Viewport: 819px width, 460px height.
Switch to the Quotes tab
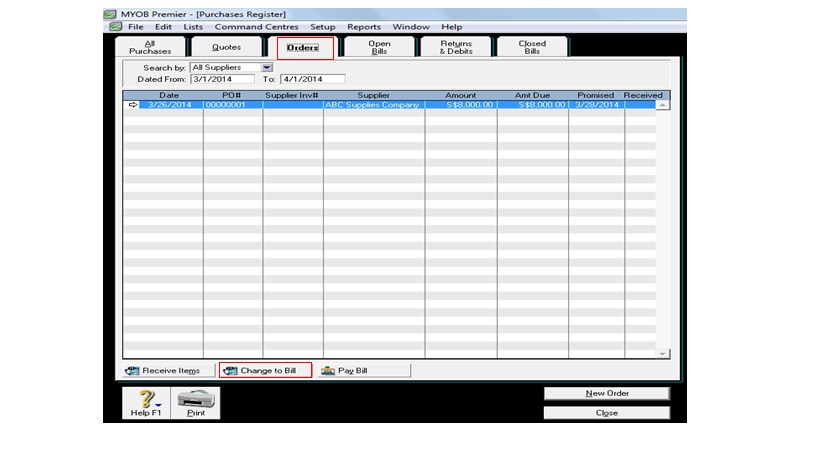pyautogui.click(x=226, y=47)
